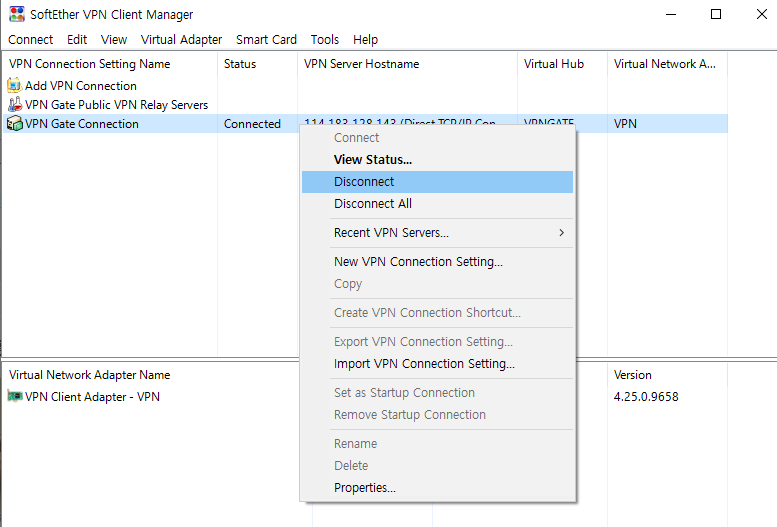Click the Rename context menu entry
This screenshot has width=777, height=527.
click(437, 443)
